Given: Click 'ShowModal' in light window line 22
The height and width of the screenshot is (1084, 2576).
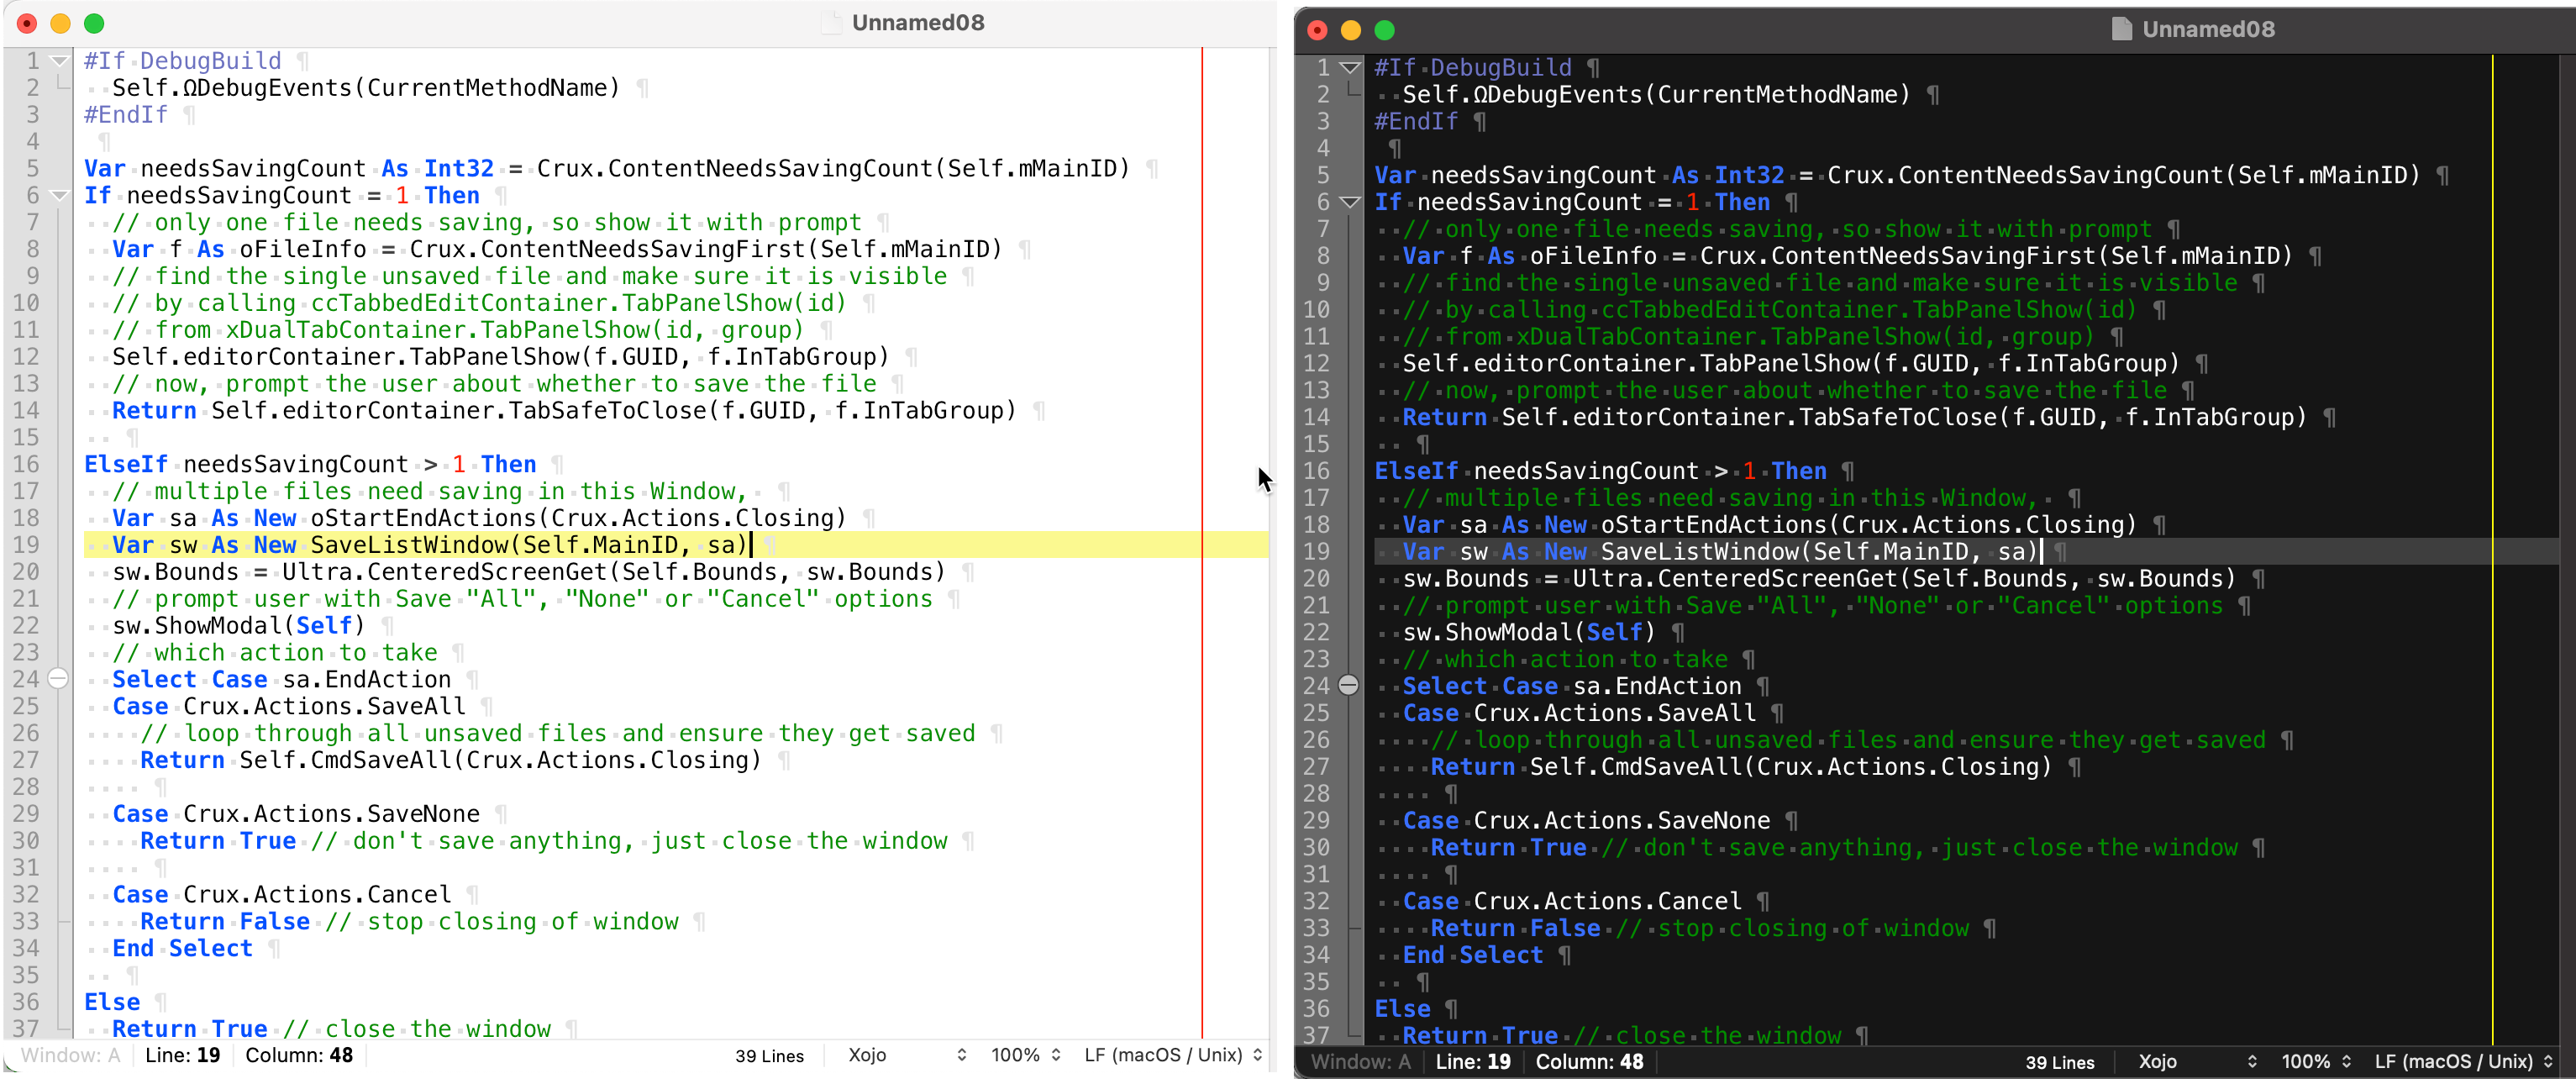Looking at the screenshot, I should (x=218, y=626).
